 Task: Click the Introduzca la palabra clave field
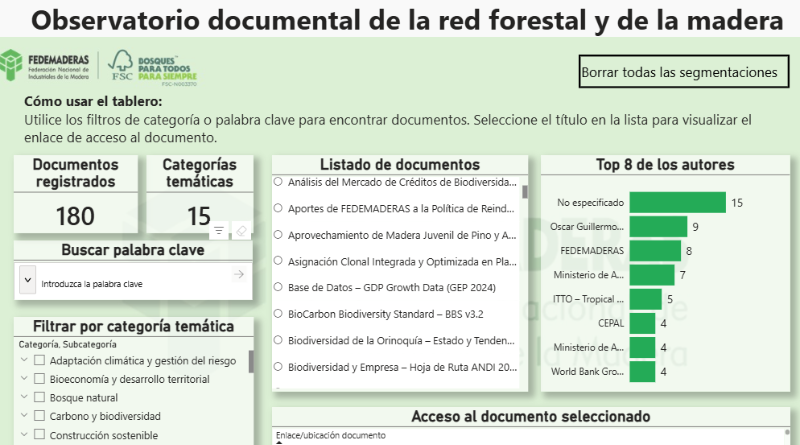point(130,284)
